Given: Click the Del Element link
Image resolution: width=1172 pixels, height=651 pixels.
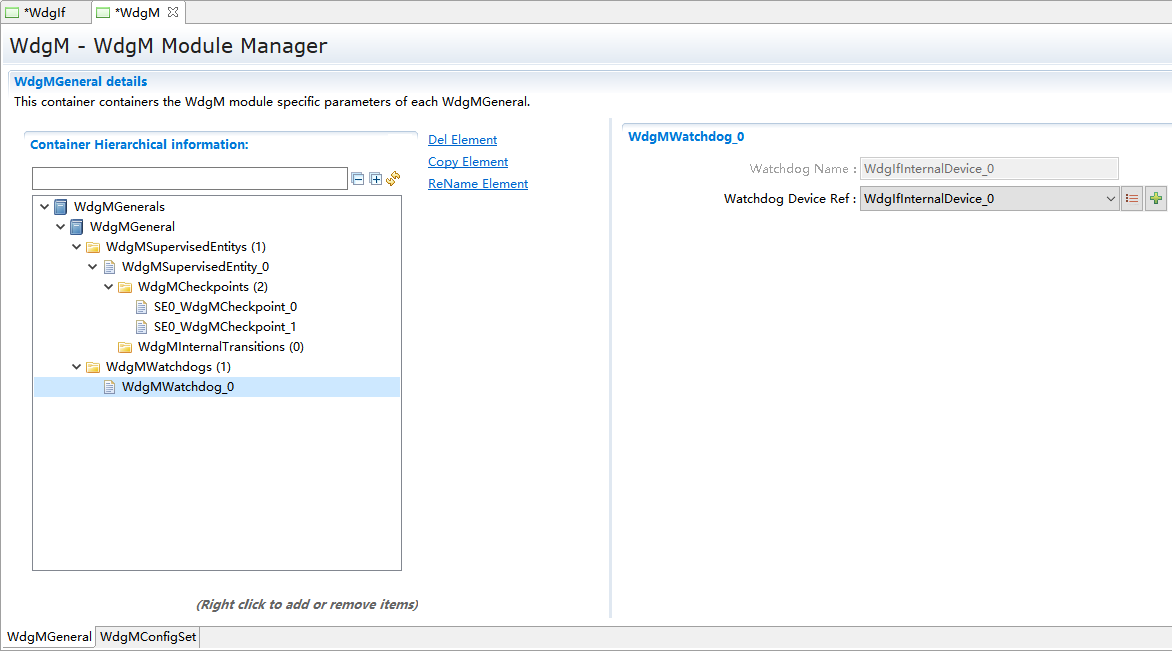Looking at the screenshot, I should (462, 140).
